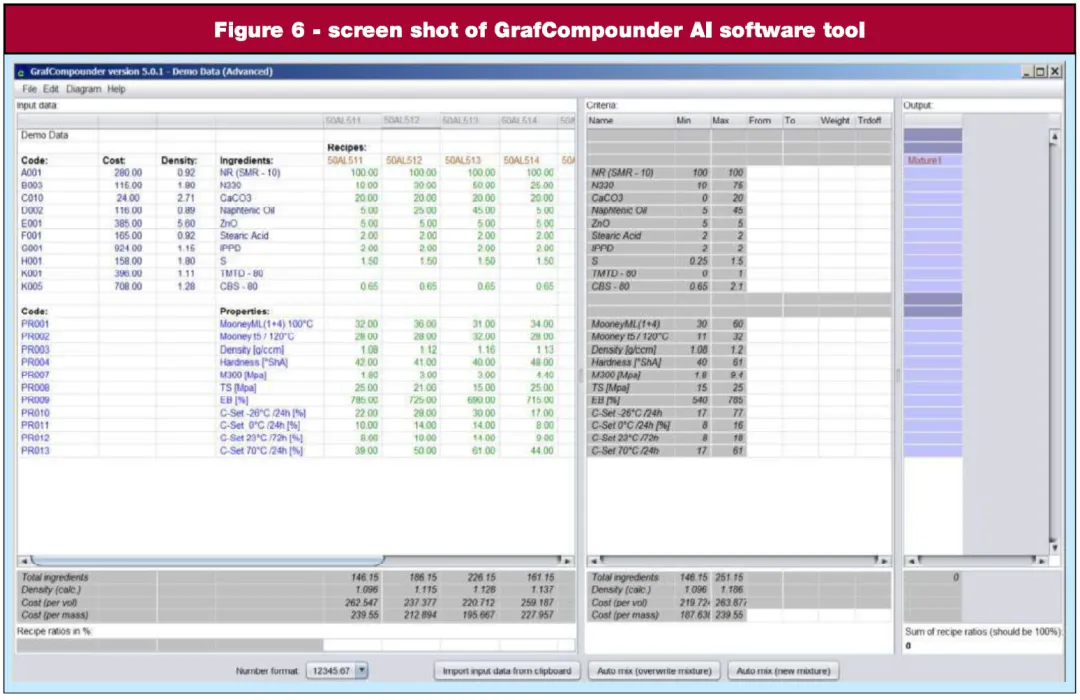The width and height of the screenshot is (1080, 700).
Task: Click the Cost (per mass) value 239.55 in input data
Action: pos(365,615)
